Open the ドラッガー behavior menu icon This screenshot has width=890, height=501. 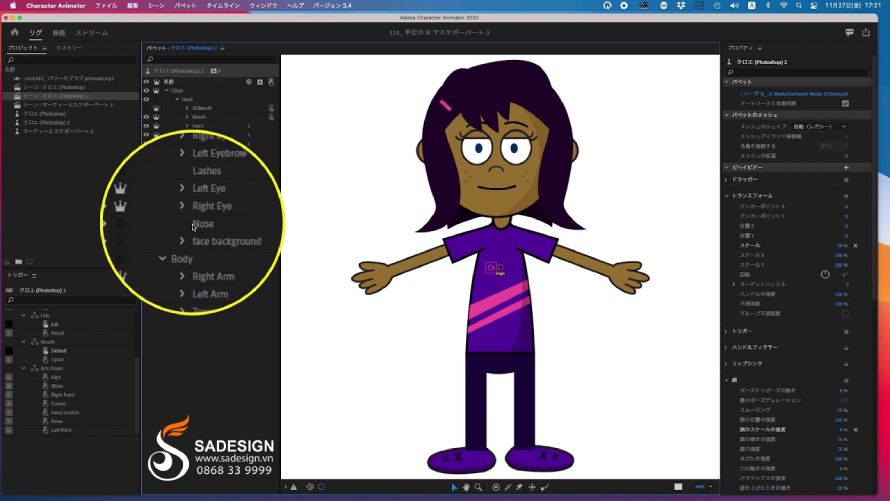[846, 180]
